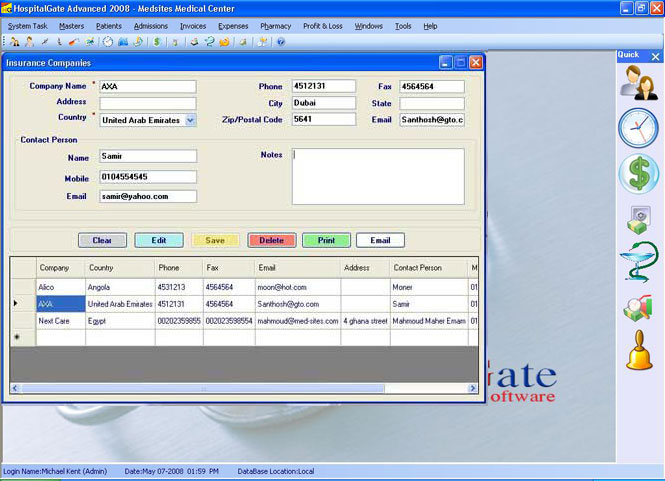This screenshot has height=481, width=665.
Task: Open the Profit & Loss menu
Action: click(x=322, y=25)
